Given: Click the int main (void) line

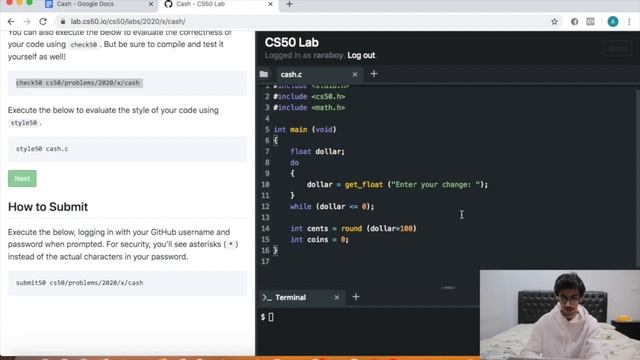Looking at the screenshot, I should click(x=305, y=129).
